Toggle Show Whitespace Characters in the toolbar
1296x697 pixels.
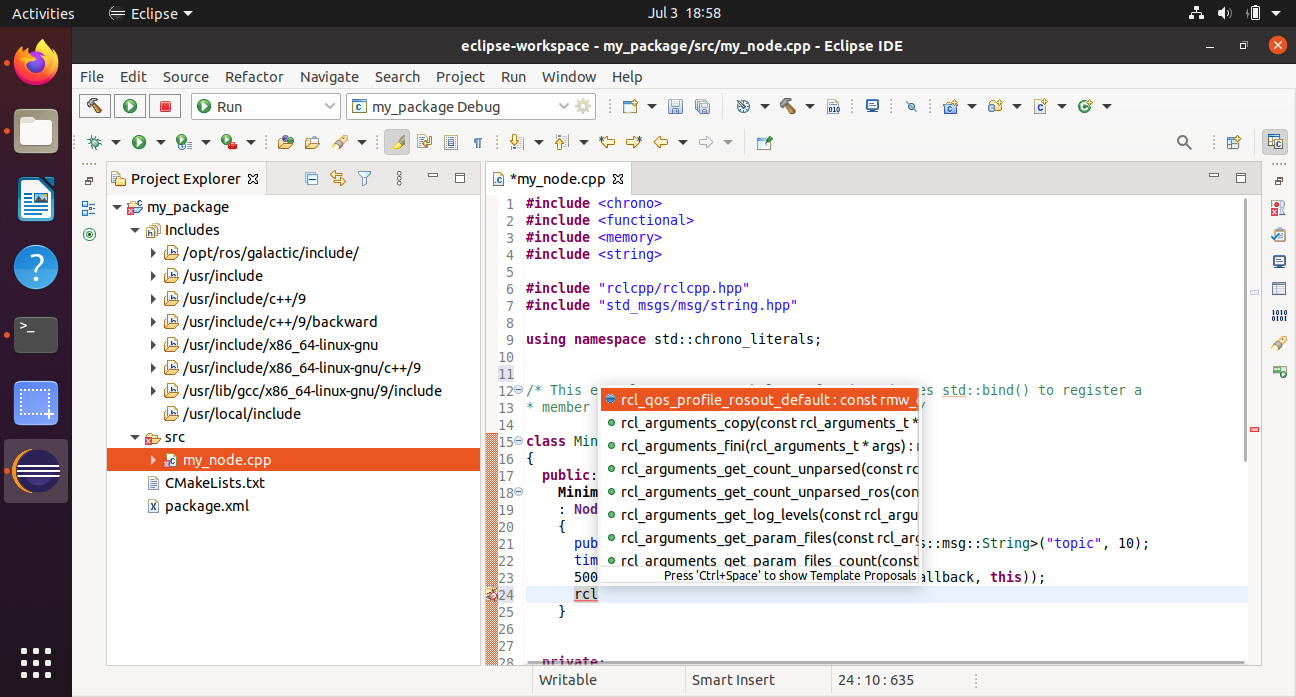[x=477, y=142]
